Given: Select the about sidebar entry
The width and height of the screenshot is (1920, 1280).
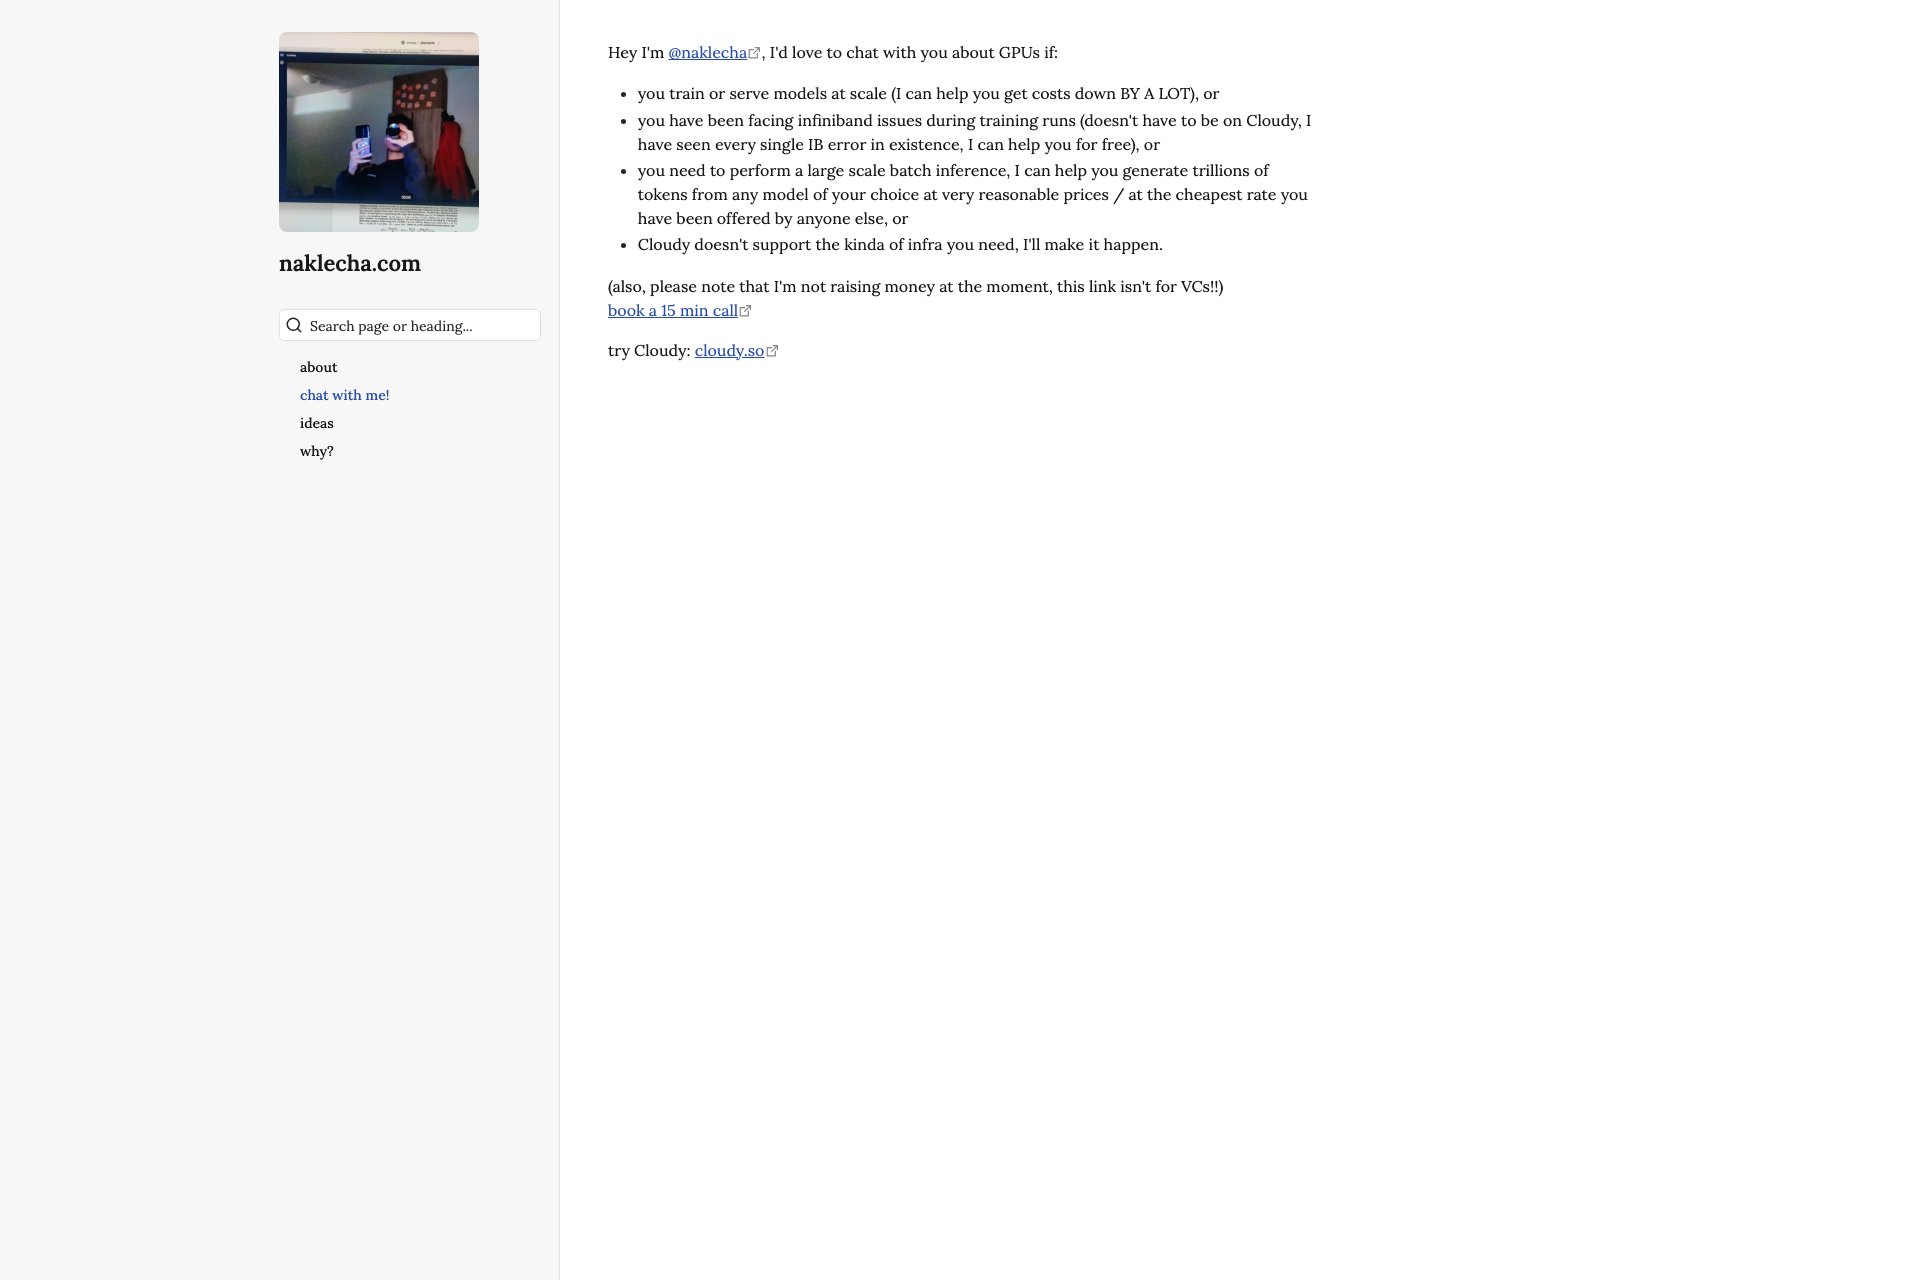Looking at the screenshot, I should [x=318, y=367].
